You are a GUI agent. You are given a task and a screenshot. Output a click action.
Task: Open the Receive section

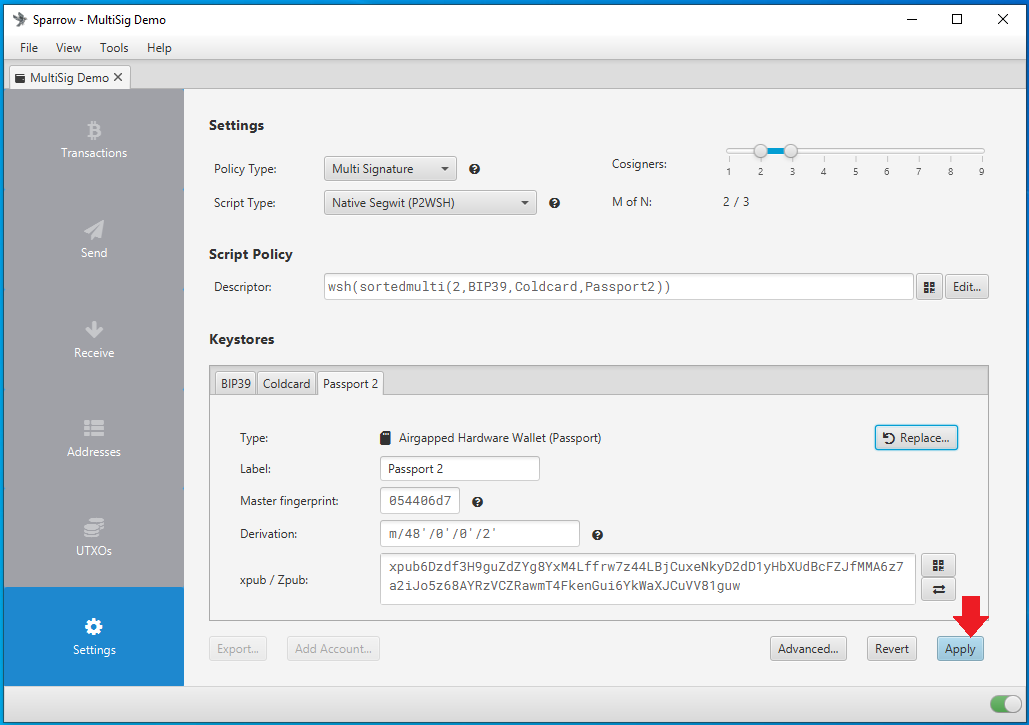[94, 339]
